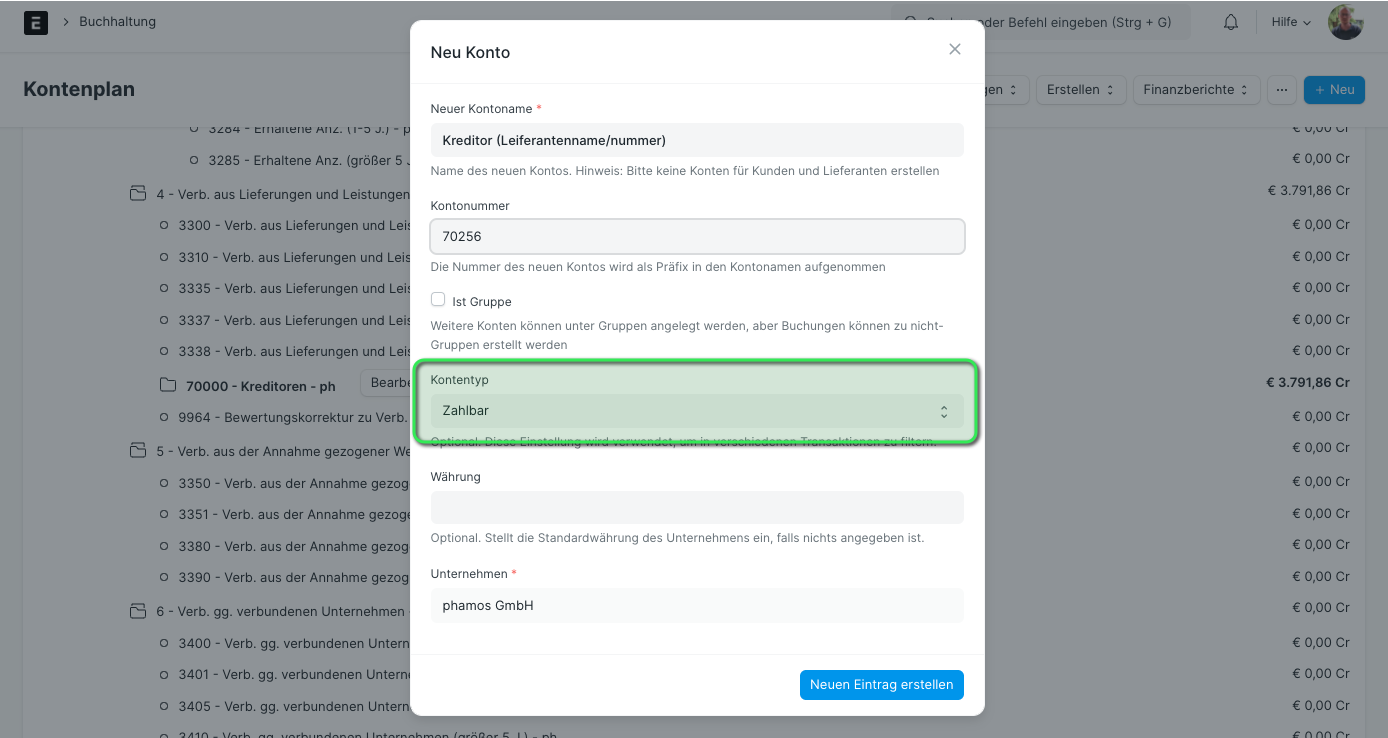Screen dimensions: 1388x738
Task: Expand the Finanzberichte dropdown
Action: pyautogui.click(x=1196, y=90)
